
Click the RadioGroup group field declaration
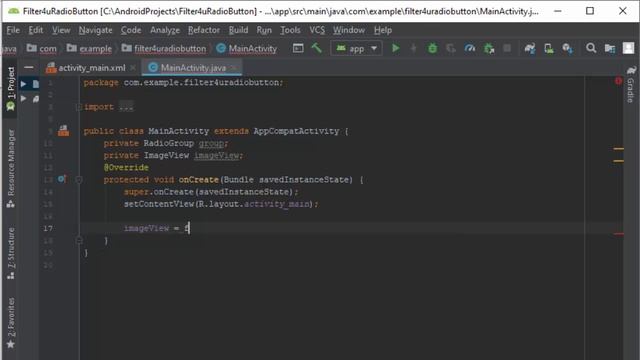click(x=166, y=143)
